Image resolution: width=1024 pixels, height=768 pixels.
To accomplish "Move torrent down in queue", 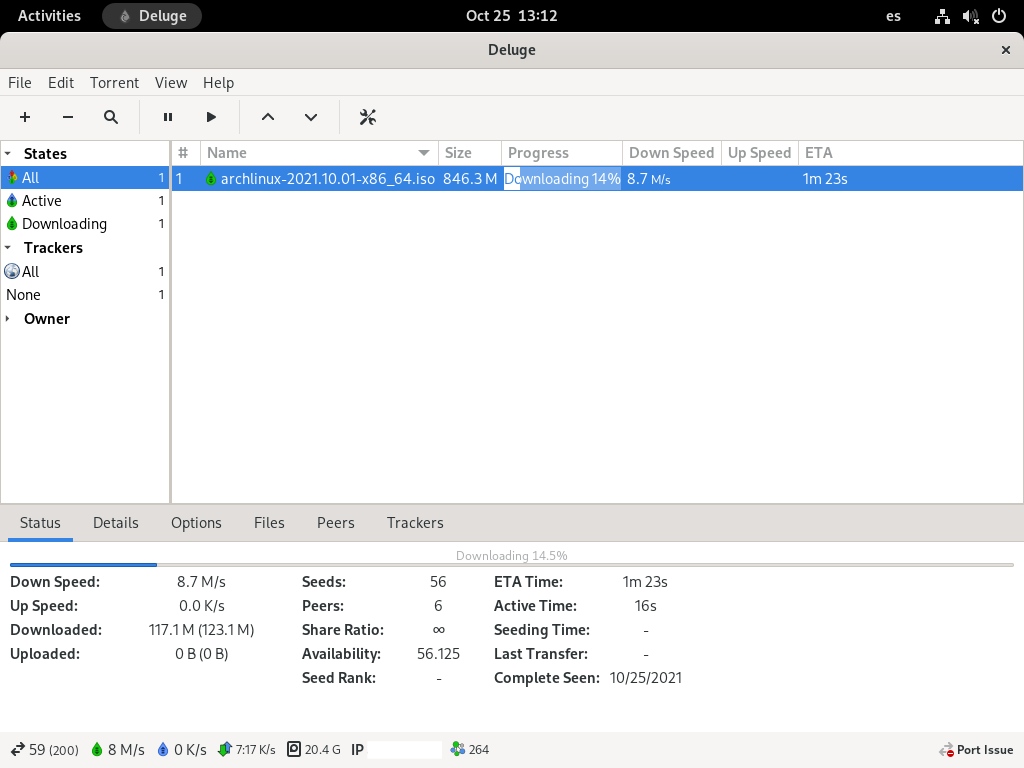I will [311, 117].
